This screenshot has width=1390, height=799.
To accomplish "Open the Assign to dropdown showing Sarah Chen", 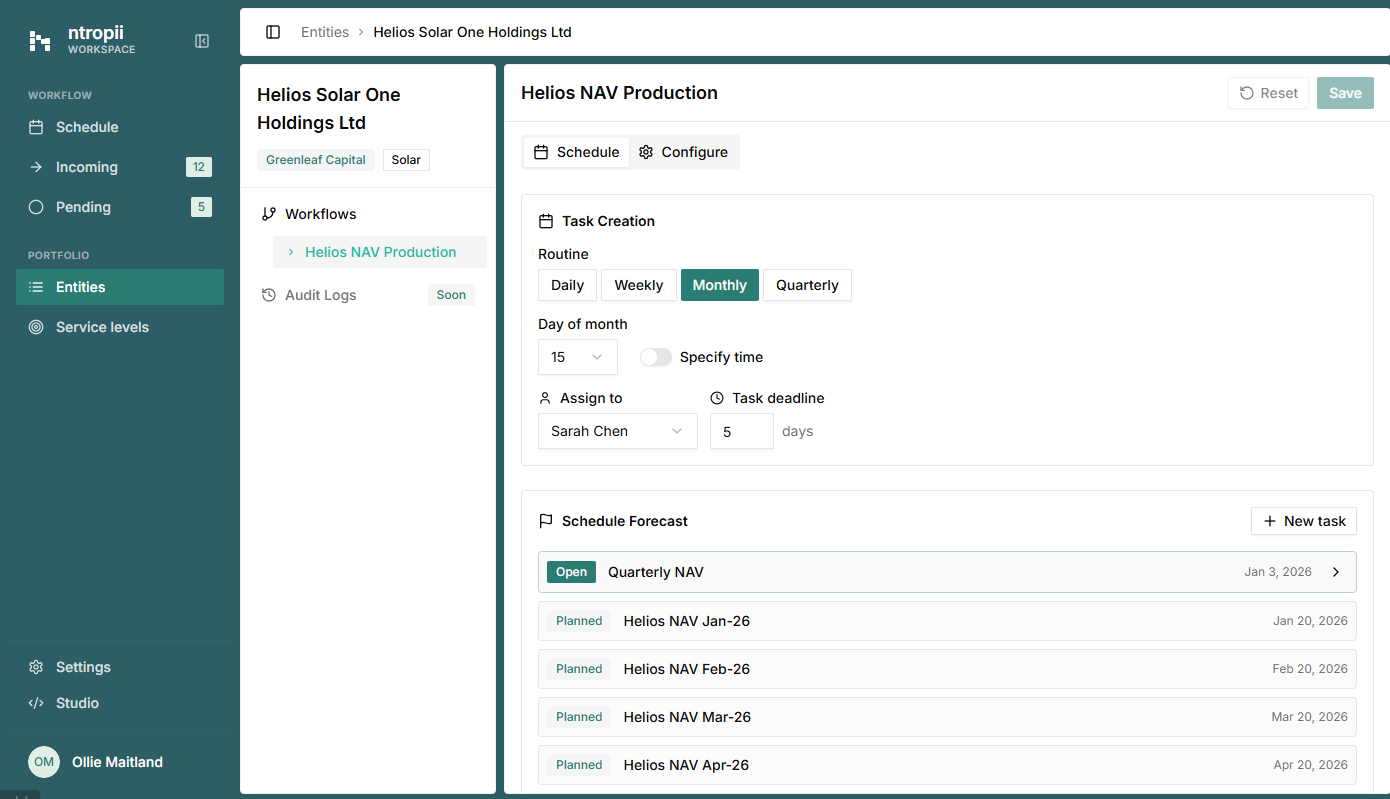I will coord(617,431).
